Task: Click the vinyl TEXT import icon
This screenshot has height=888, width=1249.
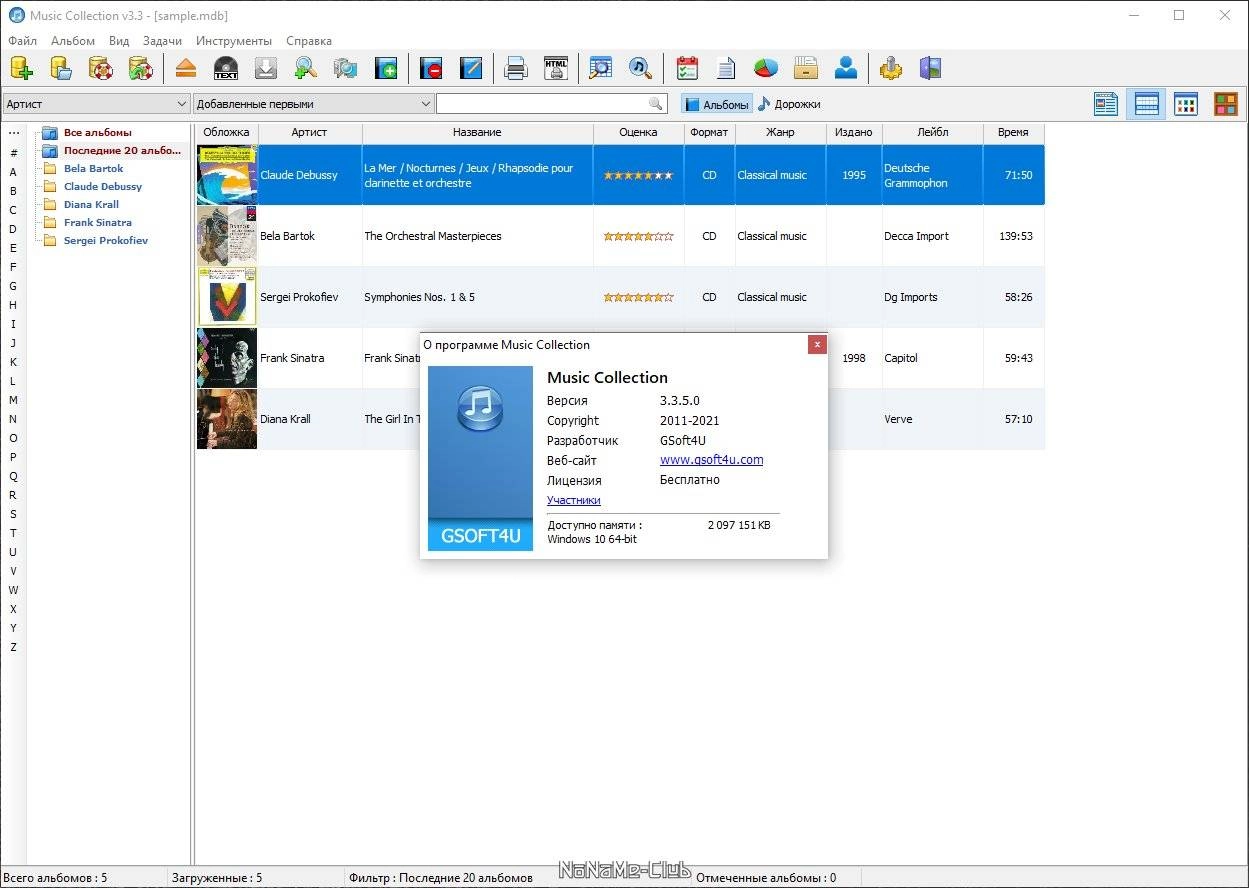Action: tap(226, 68)
